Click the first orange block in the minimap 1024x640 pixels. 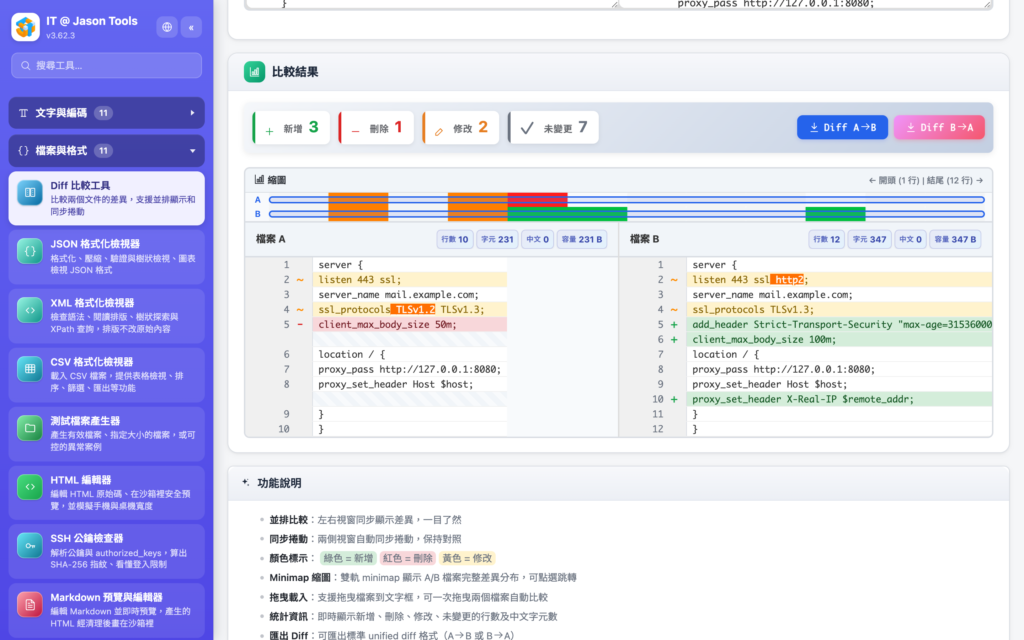358,207
